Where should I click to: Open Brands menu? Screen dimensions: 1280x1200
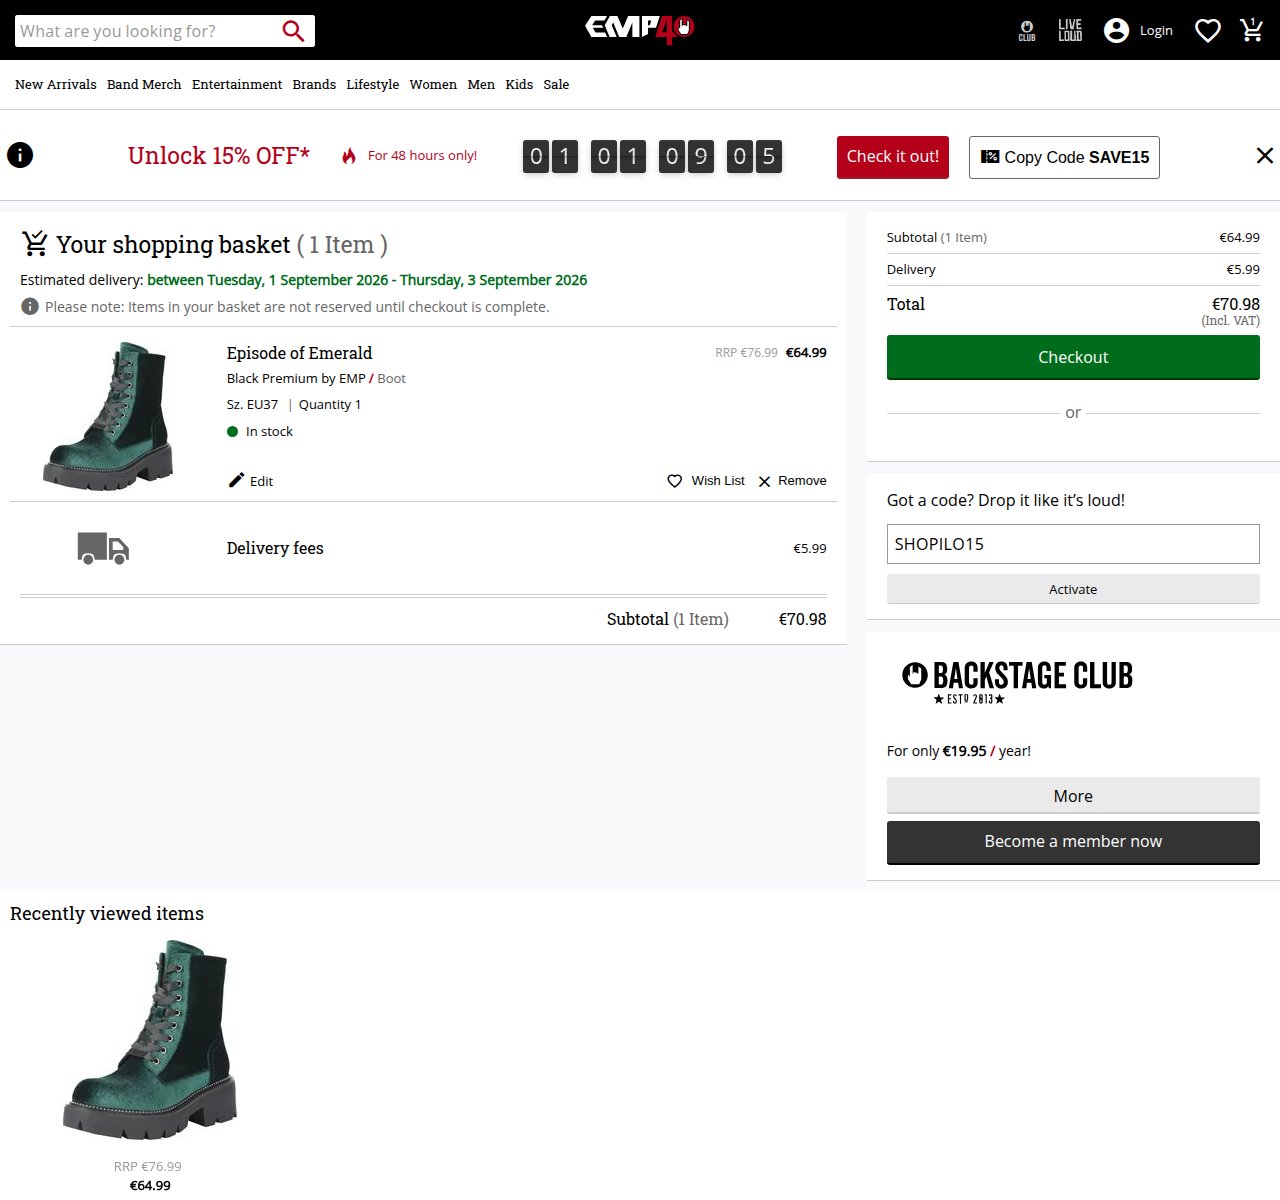[x=314, y=85]
